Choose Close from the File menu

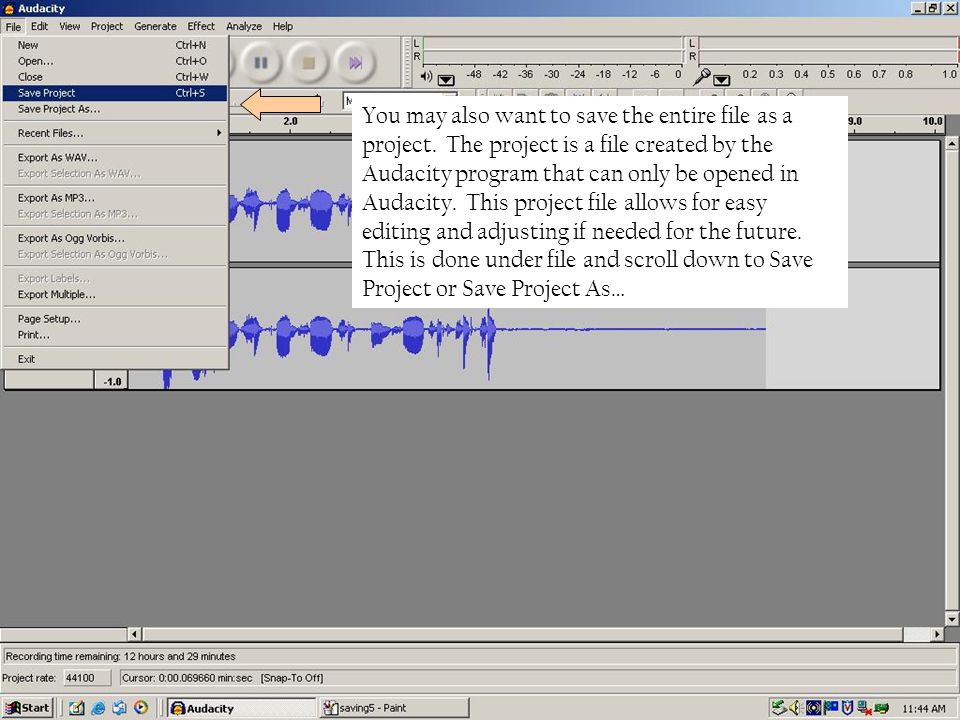tap(114, 77)
